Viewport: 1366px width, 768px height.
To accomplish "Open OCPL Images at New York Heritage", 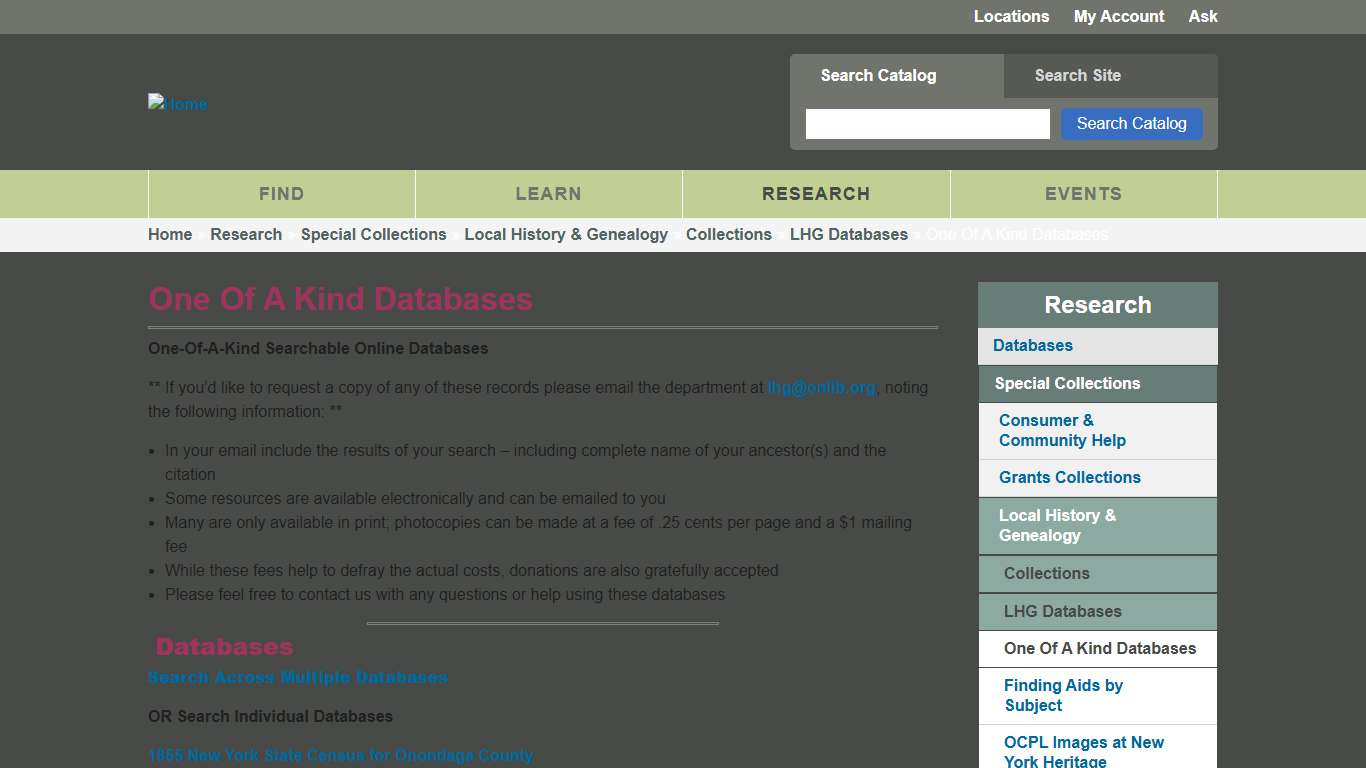I will 1083,750.
